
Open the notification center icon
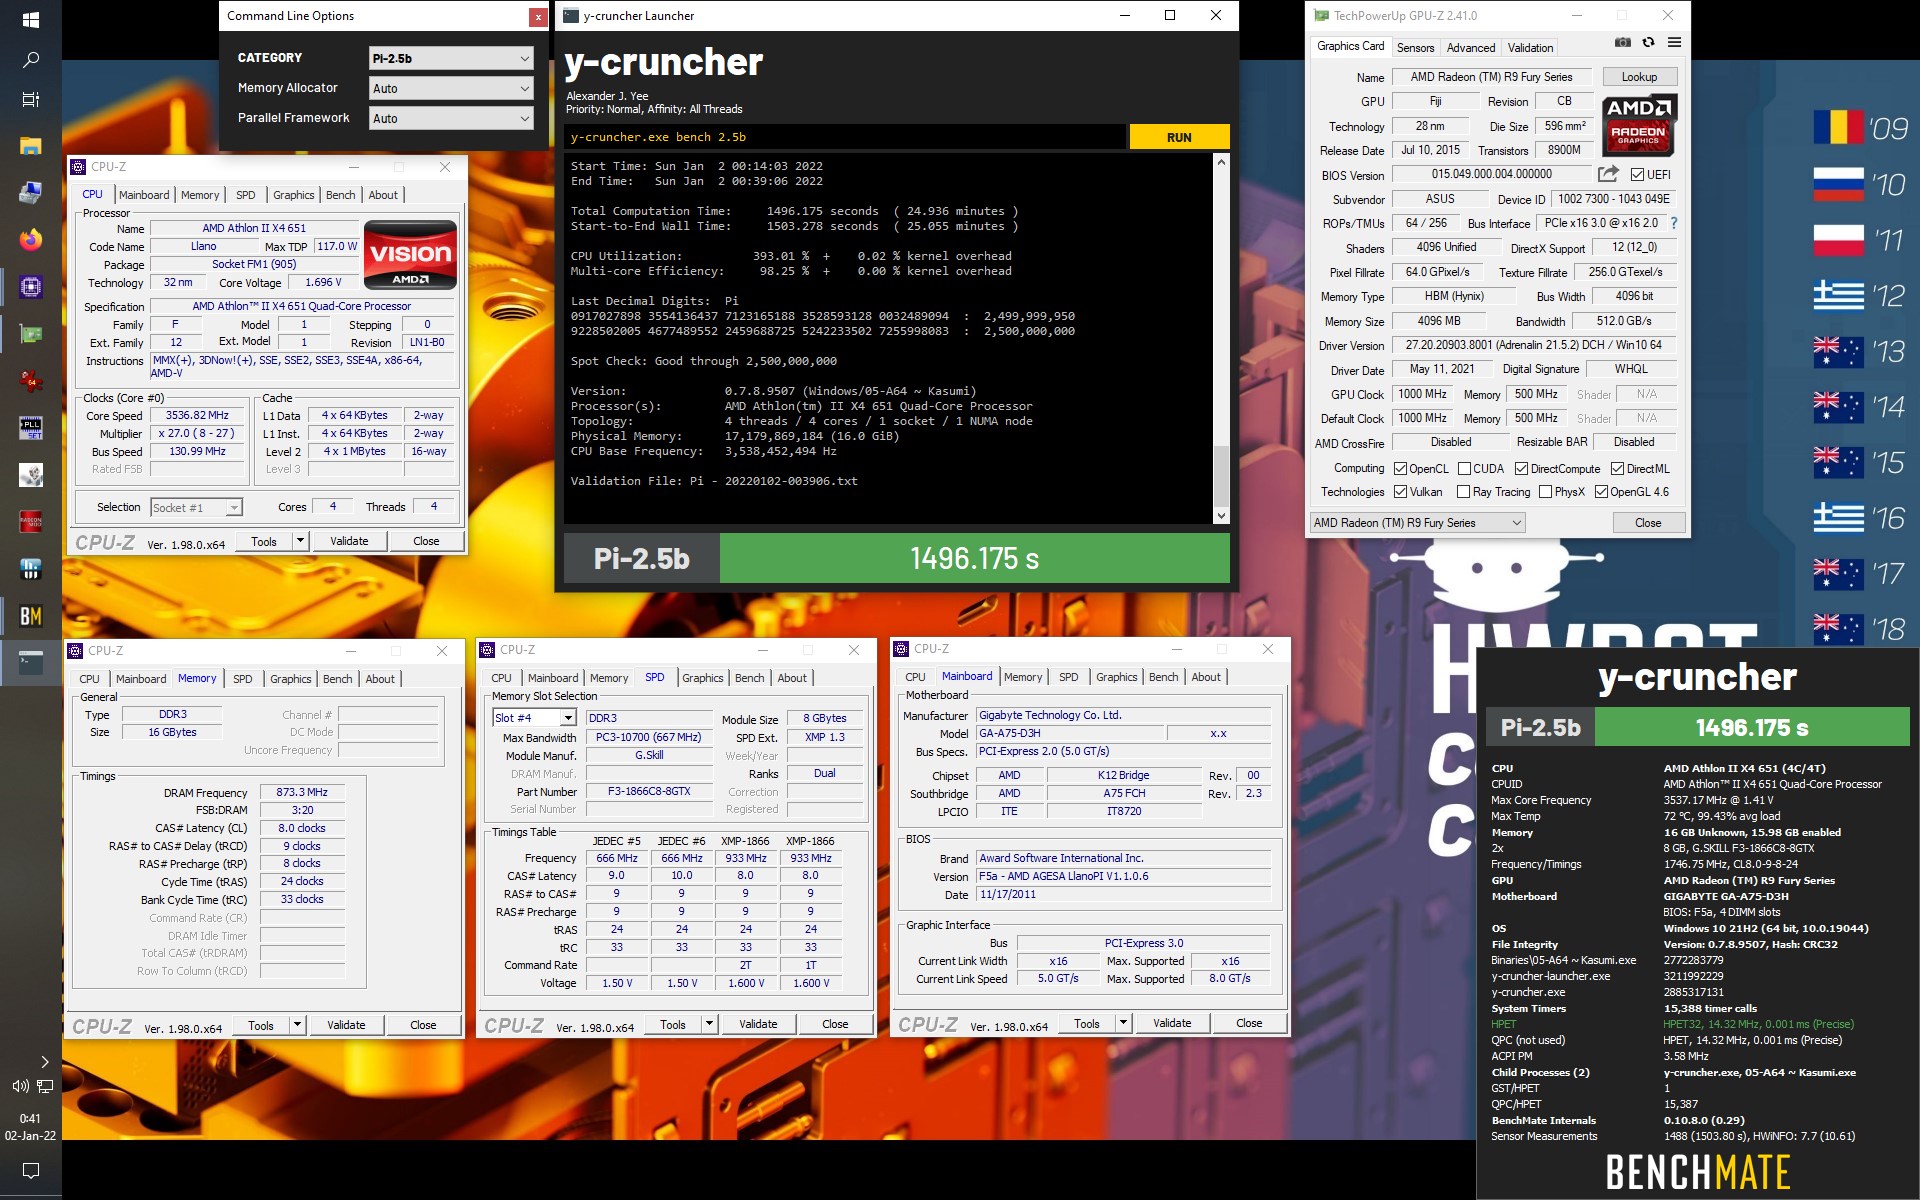[x=30, y=1170]
